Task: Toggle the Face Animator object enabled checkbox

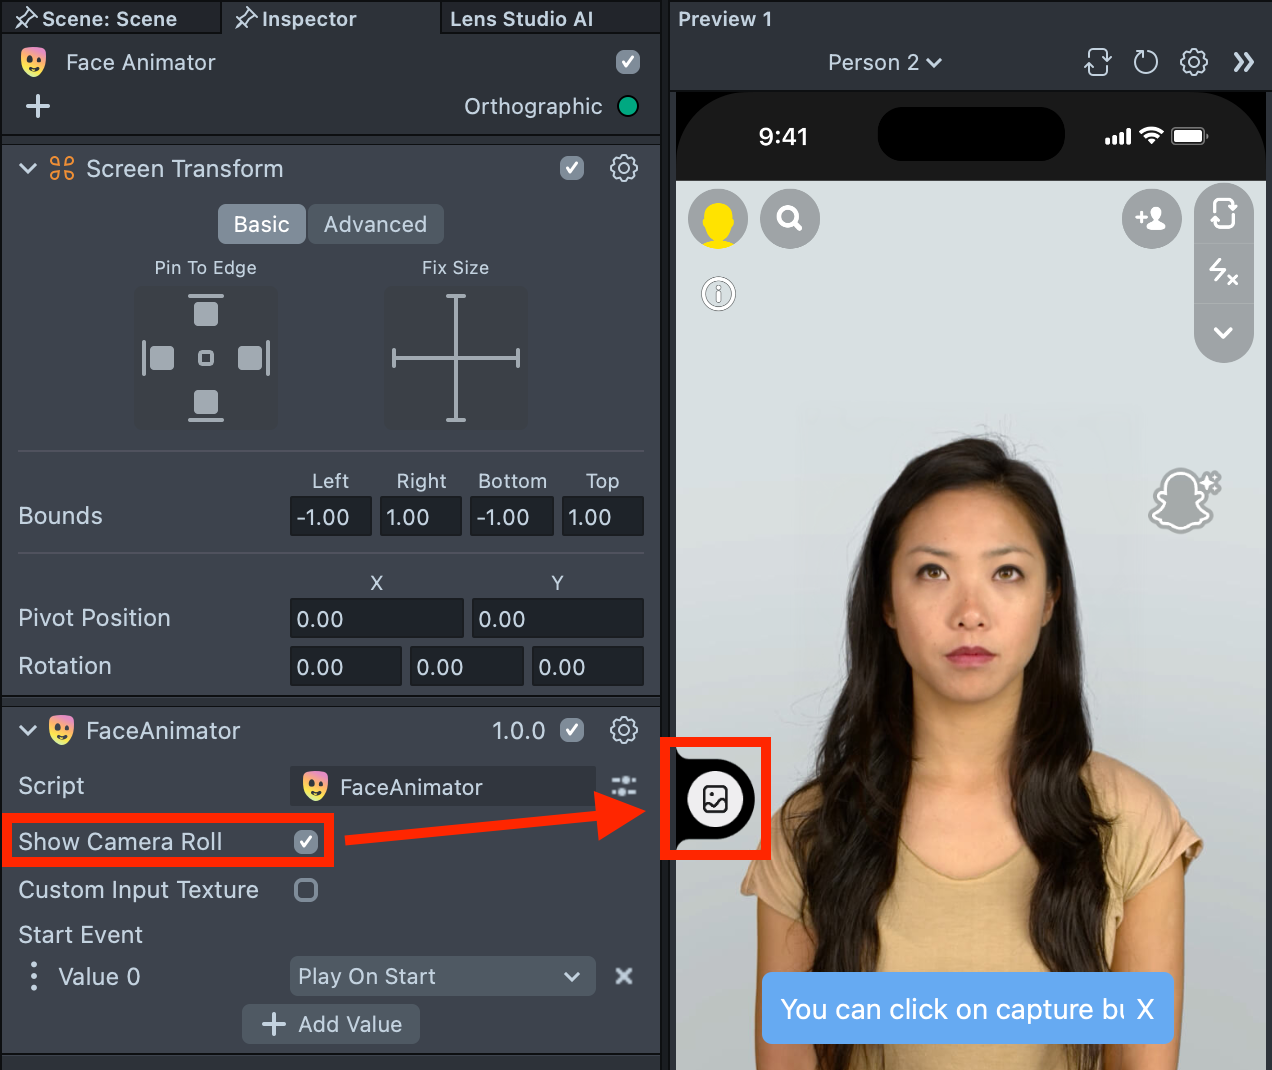Action: (628, 62)
